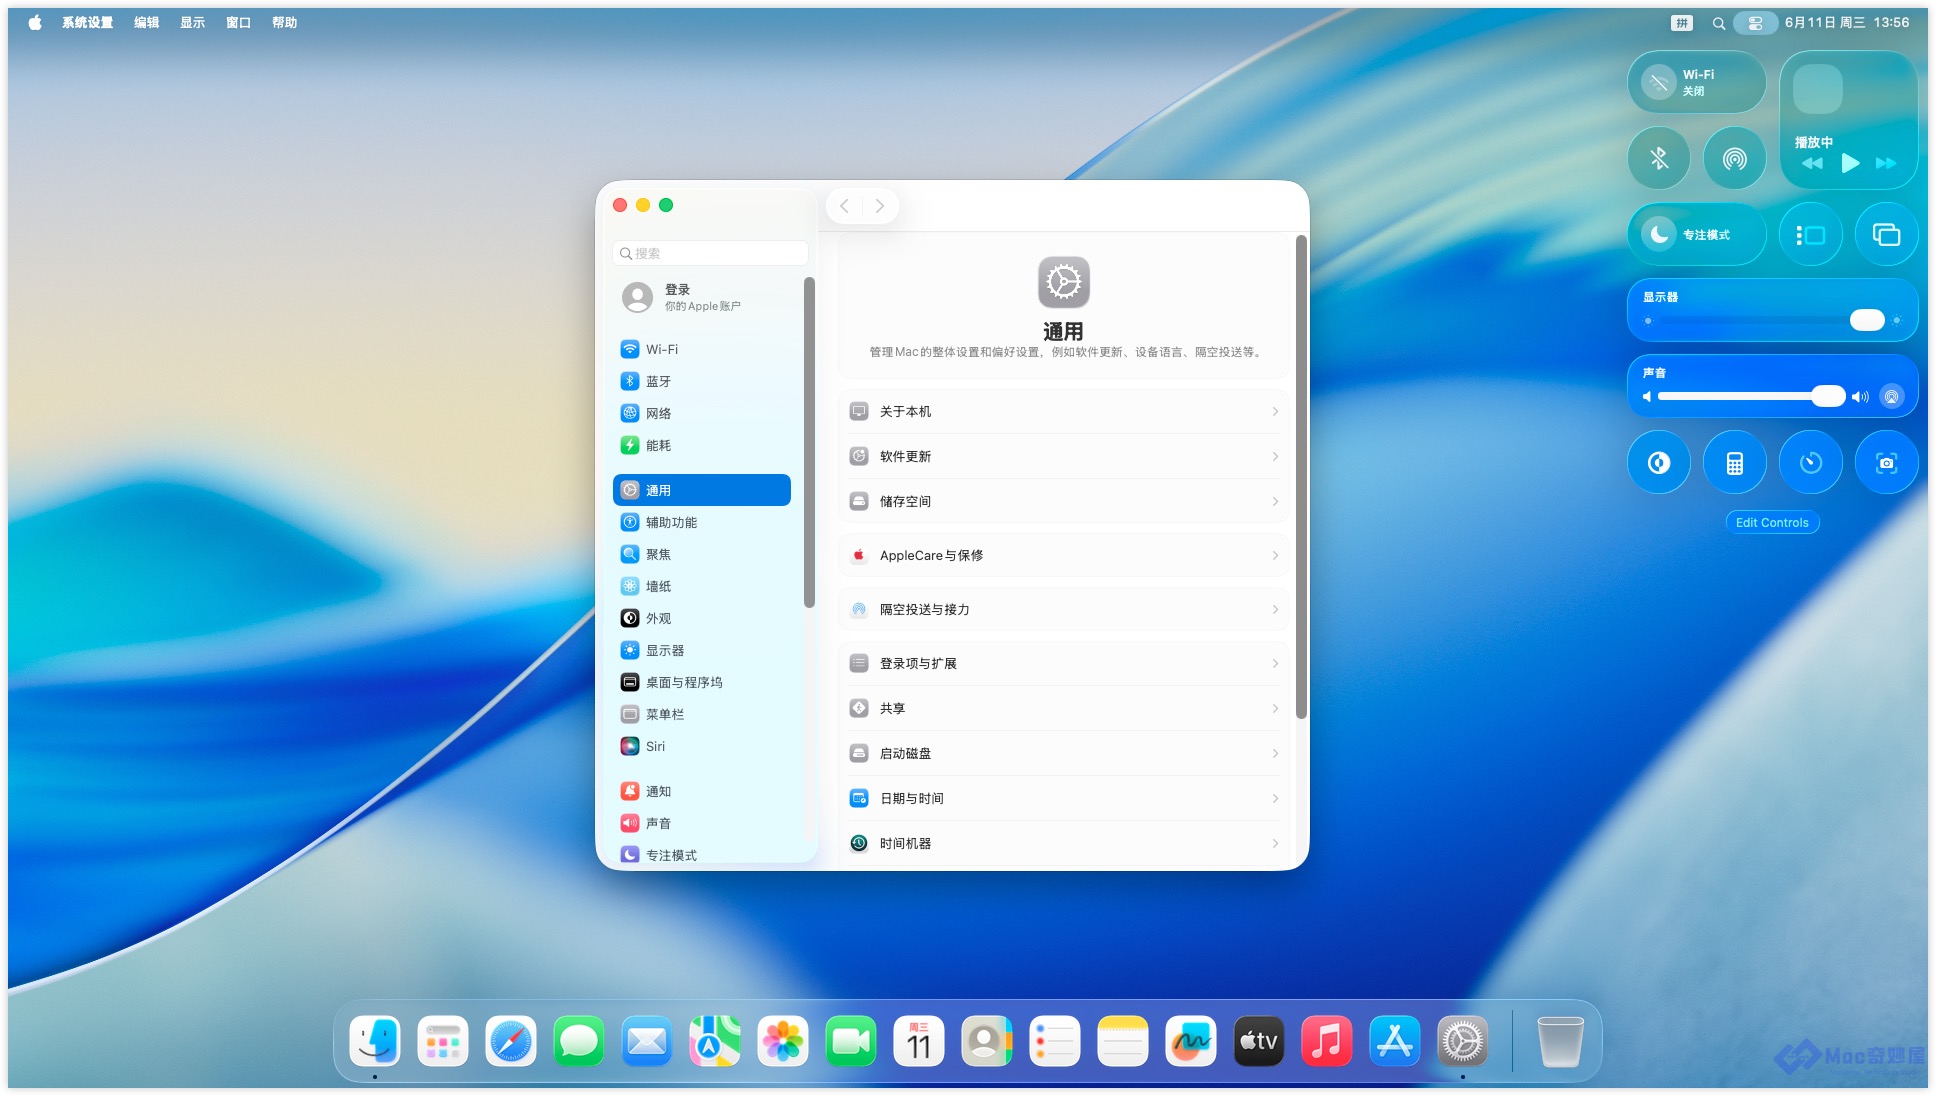Screen dimensions: 1936x1096
Task: Launch Safari from the Dock
Action: pyautogui.click(x=511, y=1041)
